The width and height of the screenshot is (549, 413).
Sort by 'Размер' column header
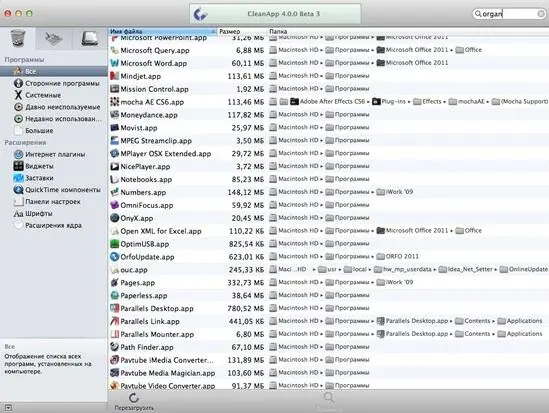pyautogui.click(x=242, y=32)
